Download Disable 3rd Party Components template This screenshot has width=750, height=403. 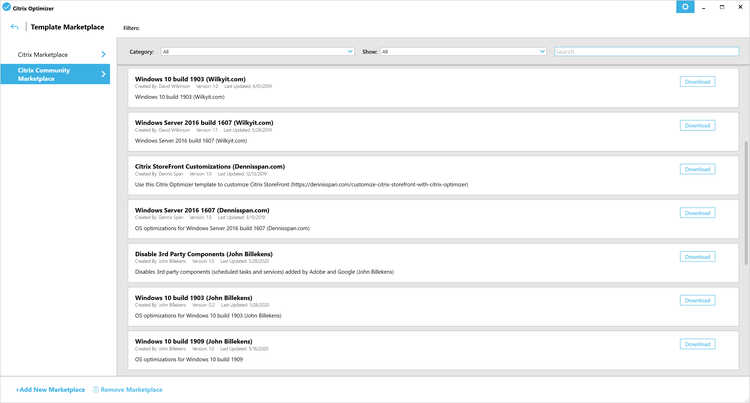pos(697,257)
